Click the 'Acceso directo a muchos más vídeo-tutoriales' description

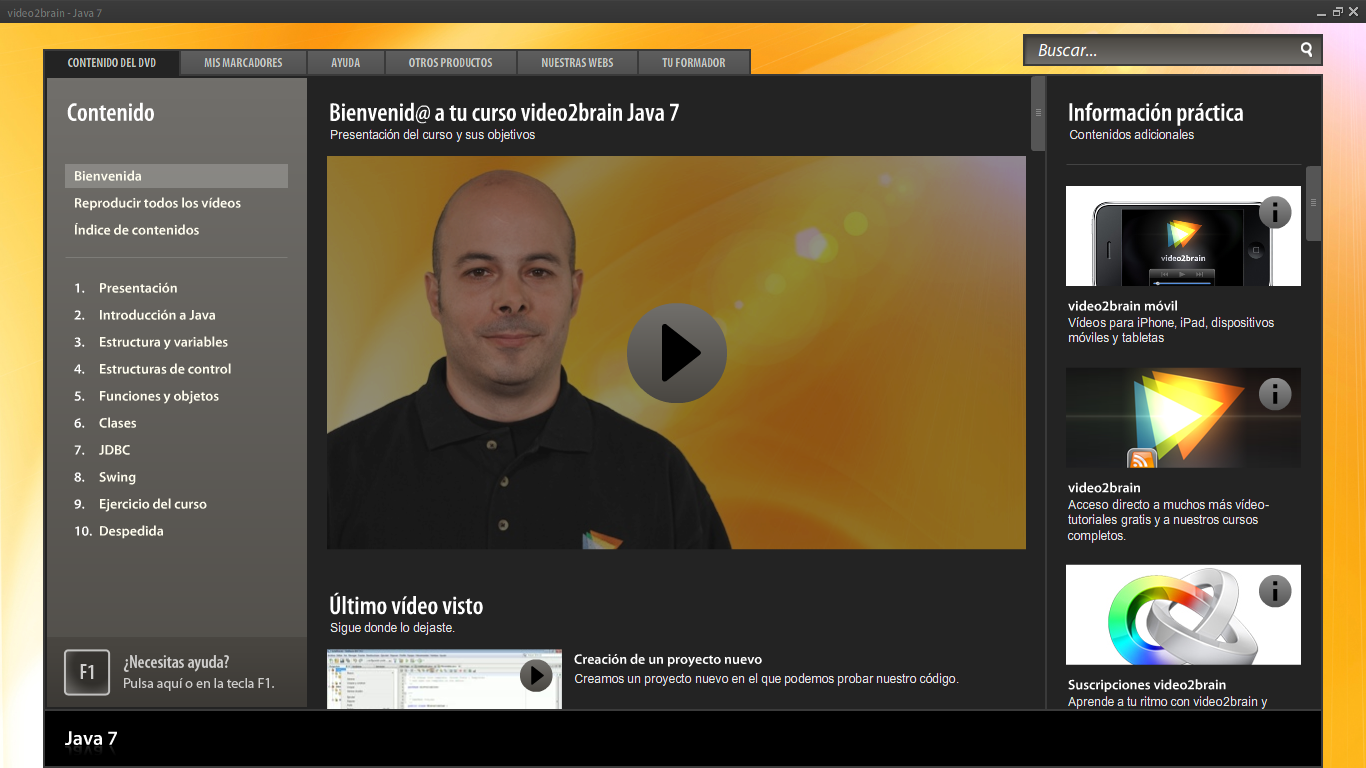1168,520
